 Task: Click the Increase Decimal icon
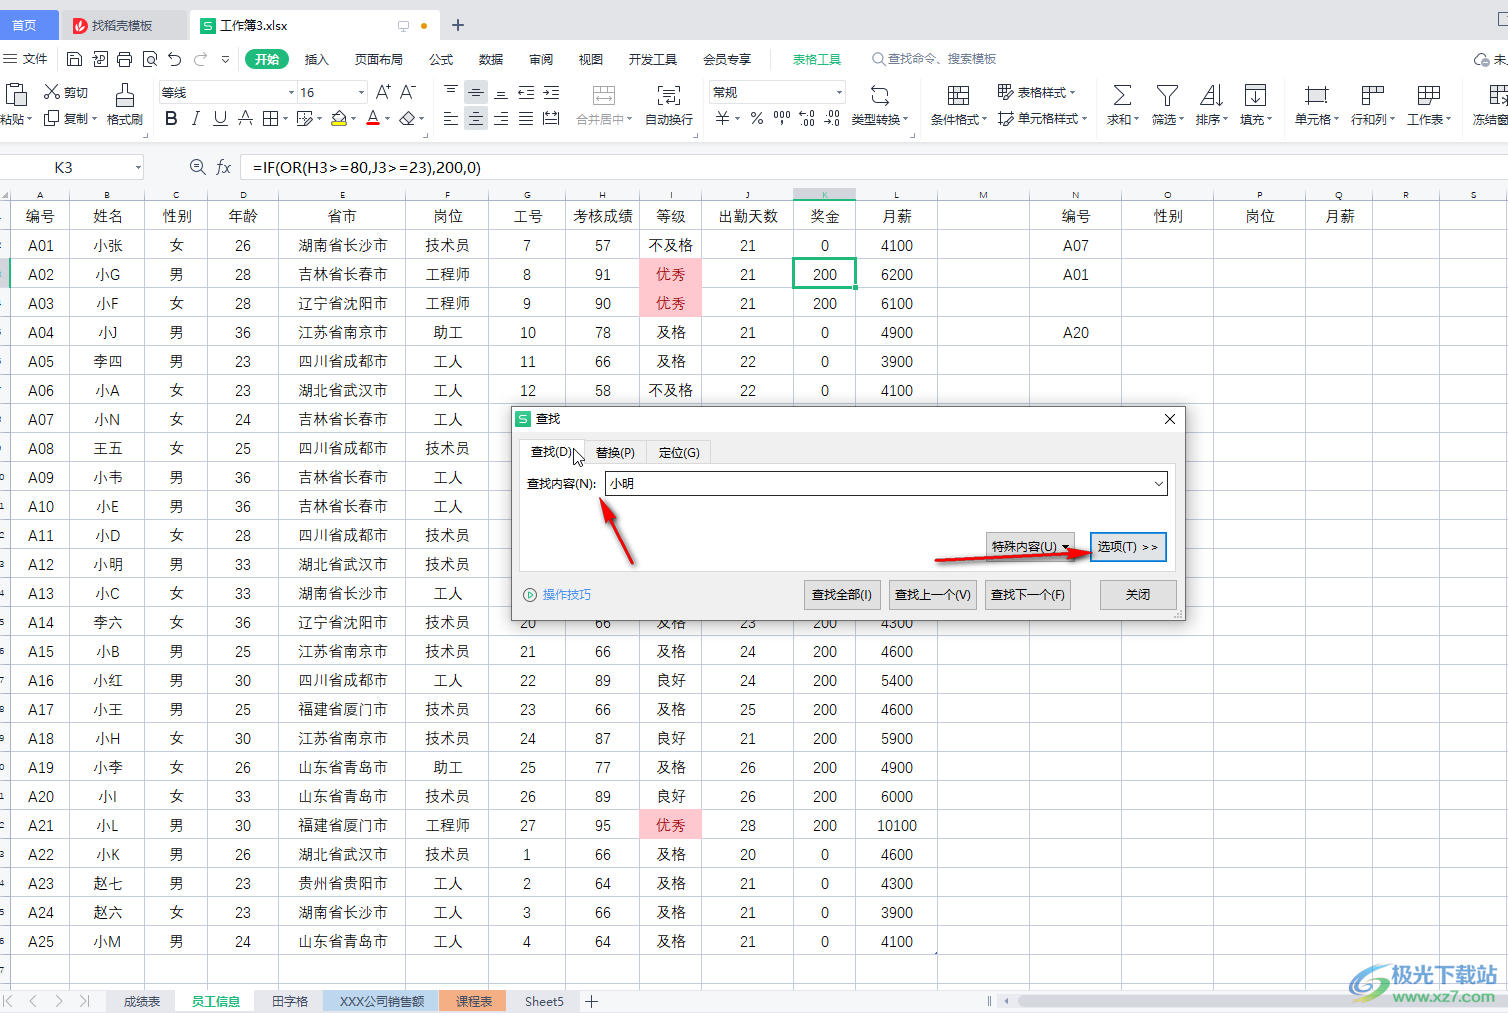807,118
